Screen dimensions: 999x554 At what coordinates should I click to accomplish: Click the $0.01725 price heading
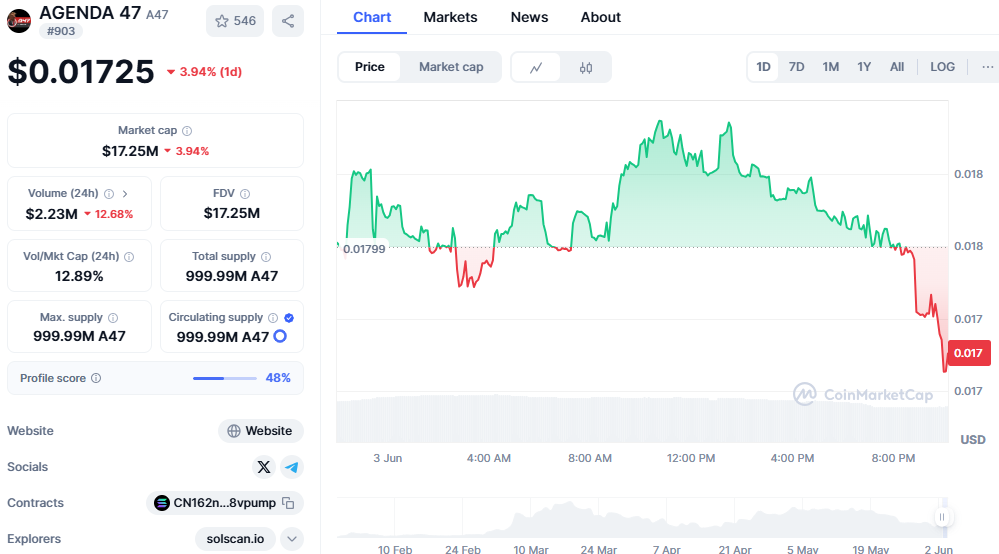(81, 71)
